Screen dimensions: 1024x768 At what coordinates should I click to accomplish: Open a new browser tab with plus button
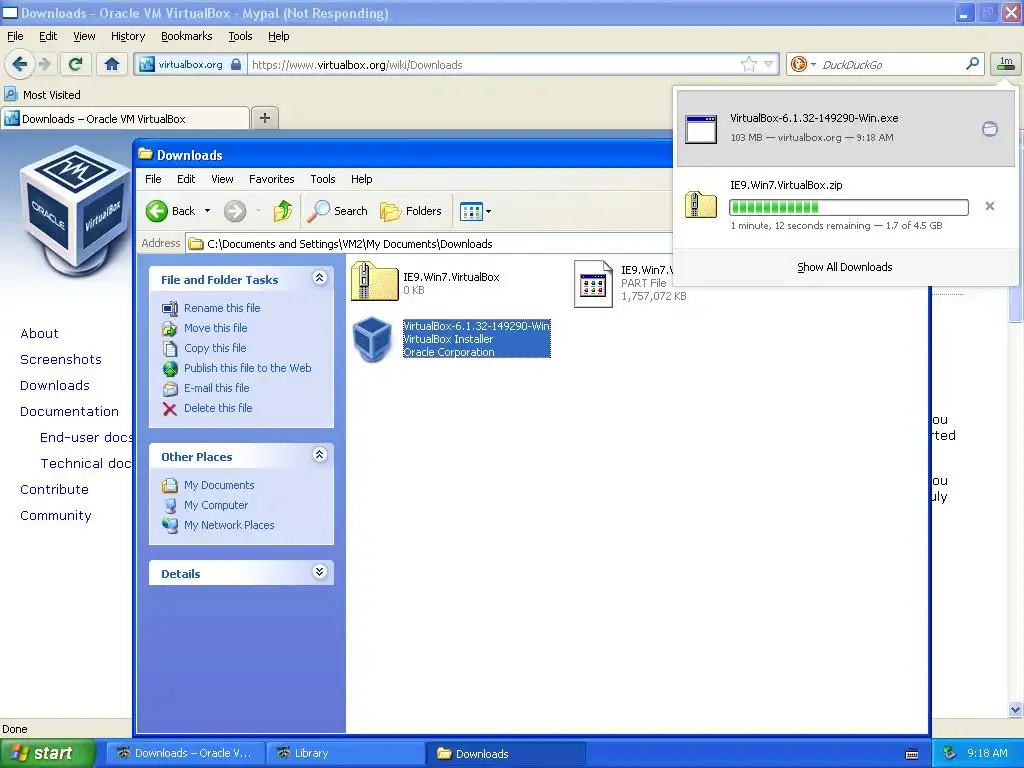point(264,118)
